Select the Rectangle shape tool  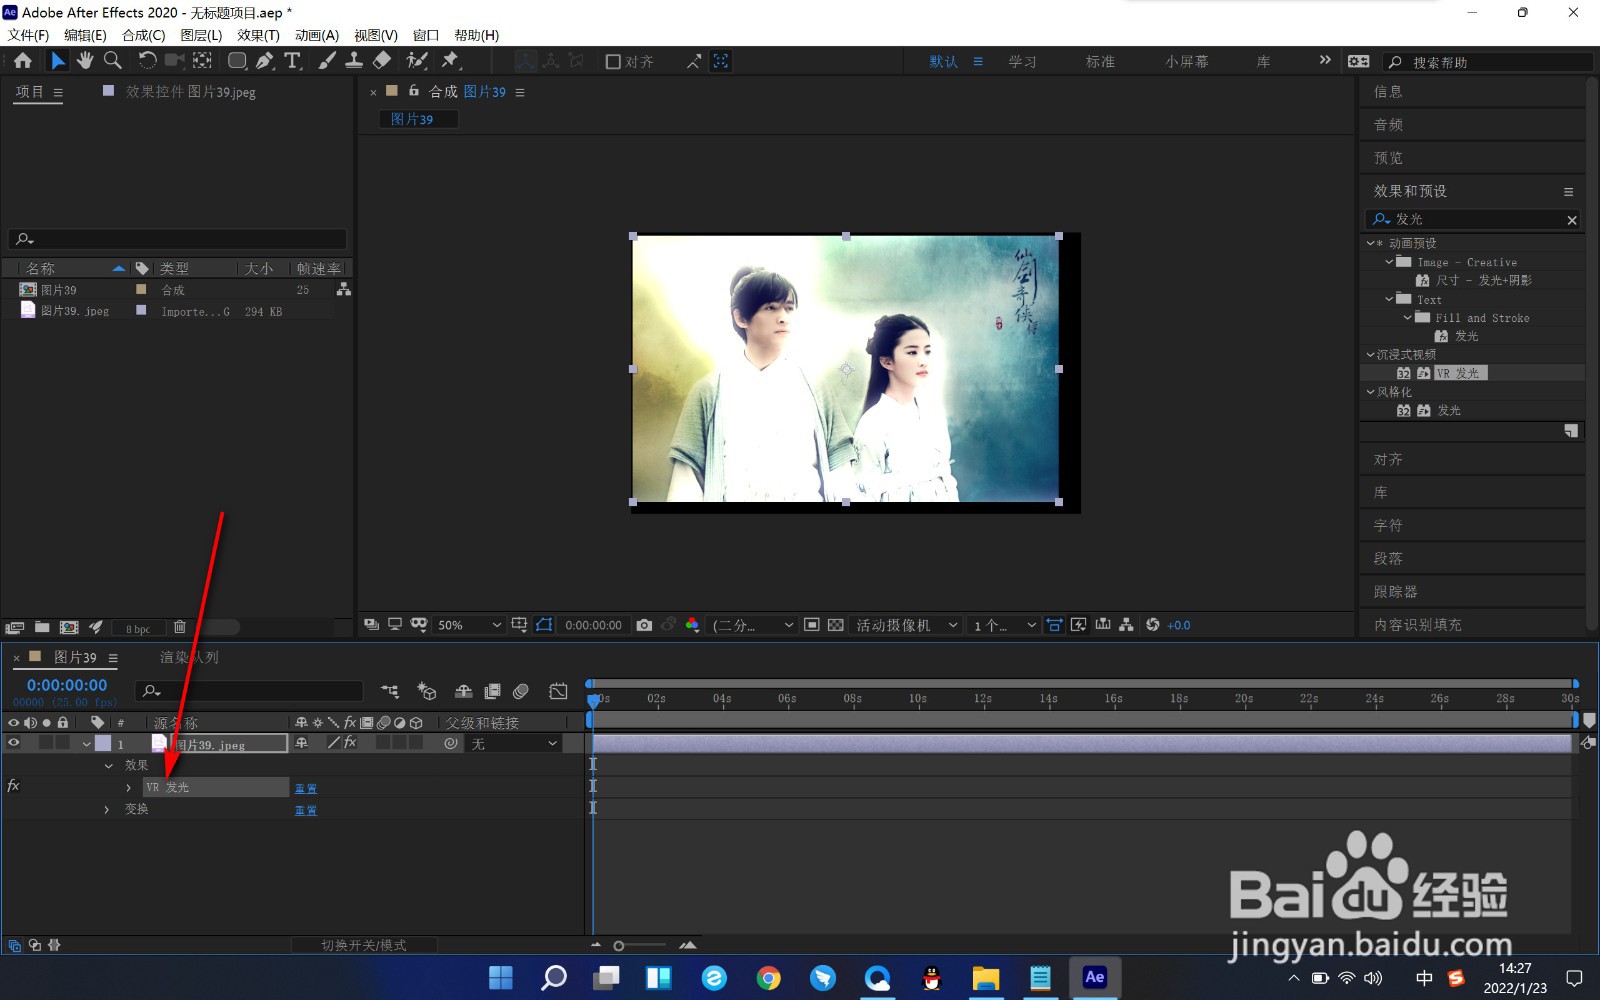point(237,61)
